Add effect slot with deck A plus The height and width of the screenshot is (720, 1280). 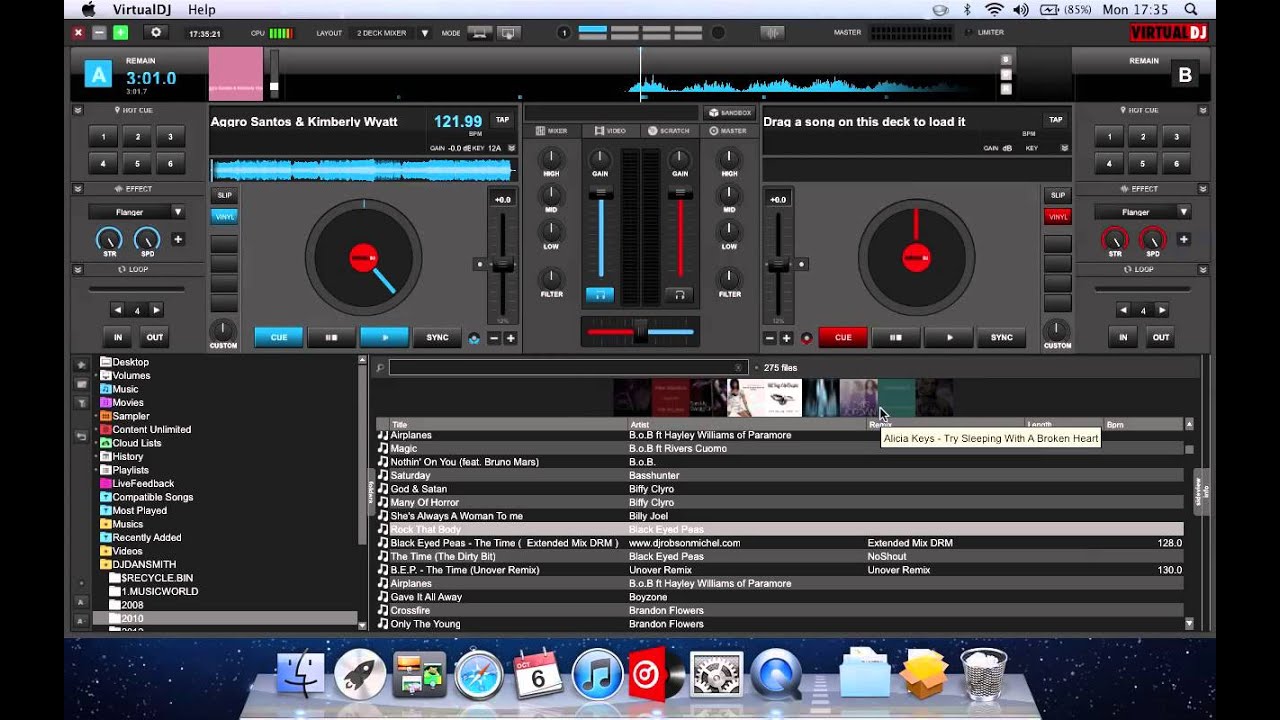tap(178, 239)
